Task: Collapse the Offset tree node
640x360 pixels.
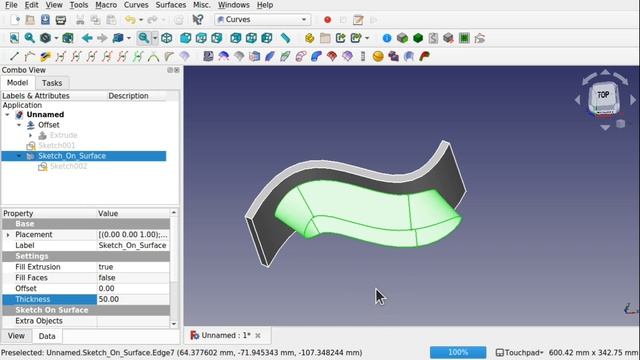Action: [19, 125]
